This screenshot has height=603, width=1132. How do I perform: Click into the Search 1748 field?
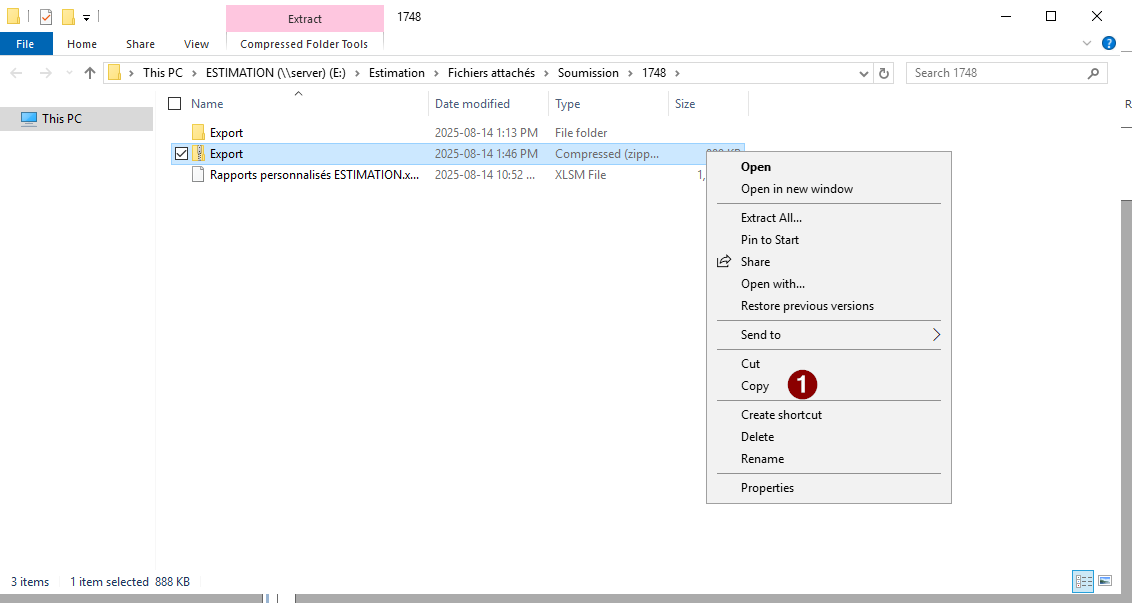pyautogui.click(x=995, y=73)
